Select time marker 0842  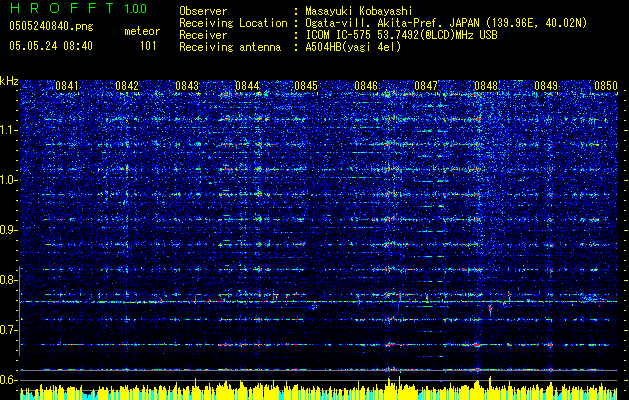[127, 86]
